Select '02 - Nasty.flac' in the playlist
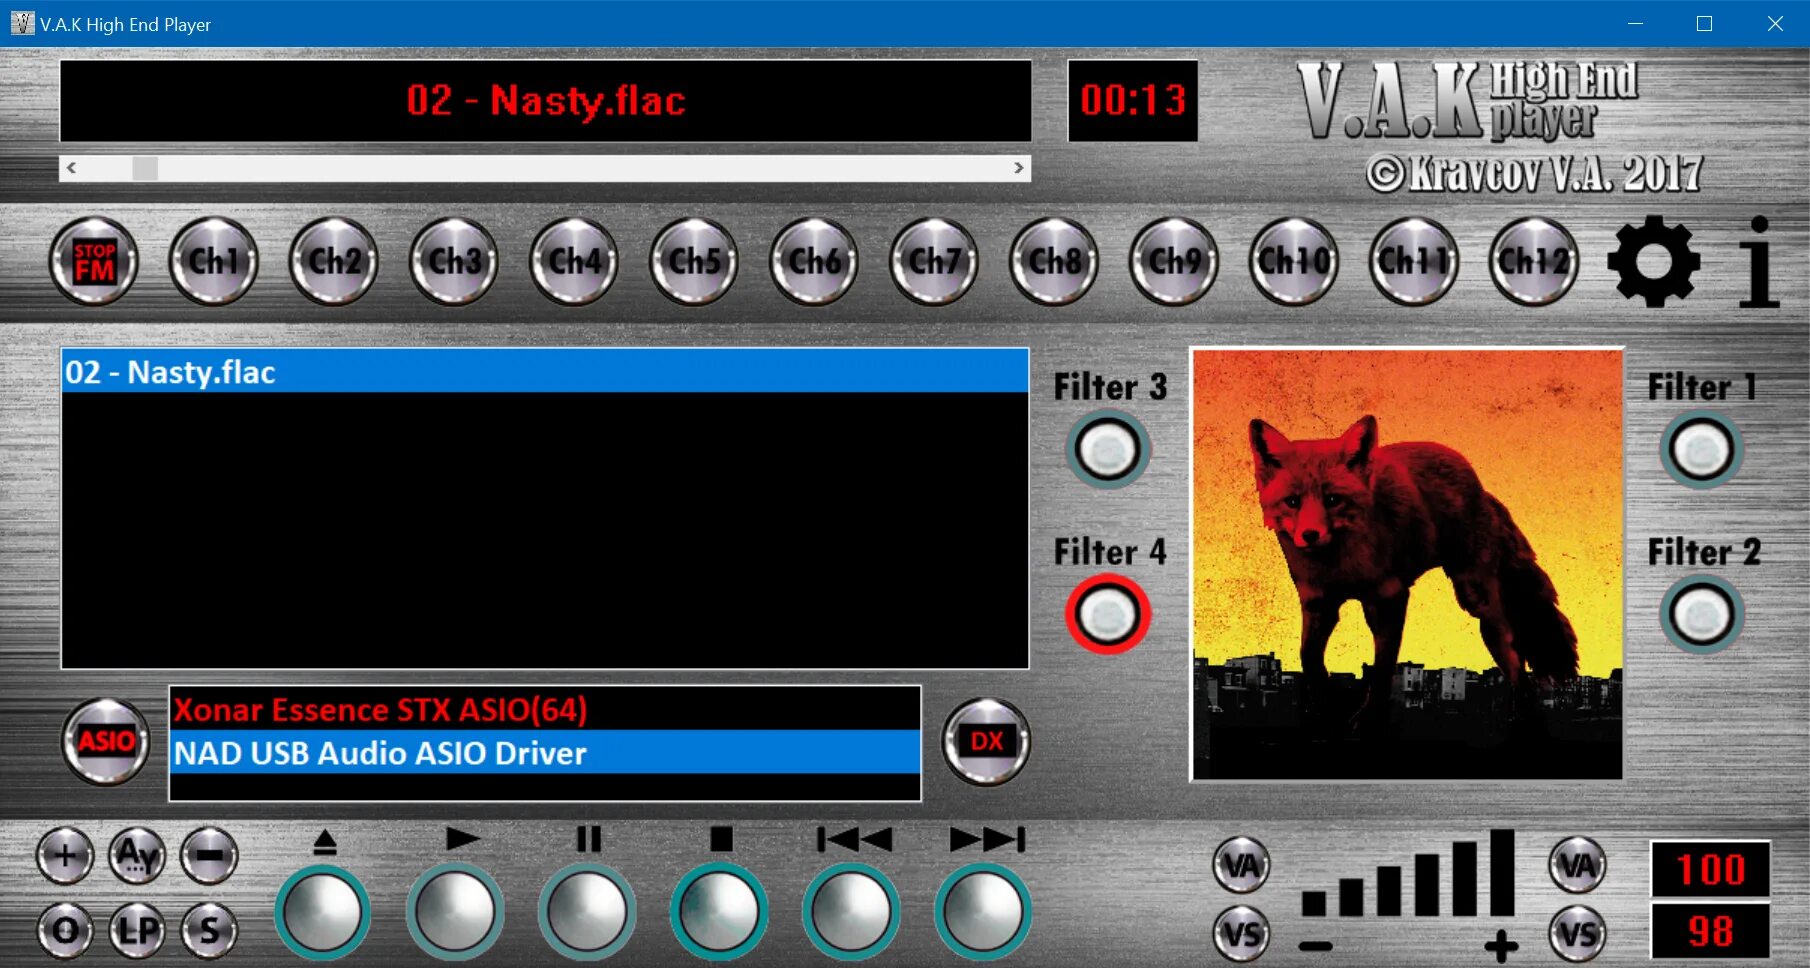1810x968 pixels. click(545, 371)
